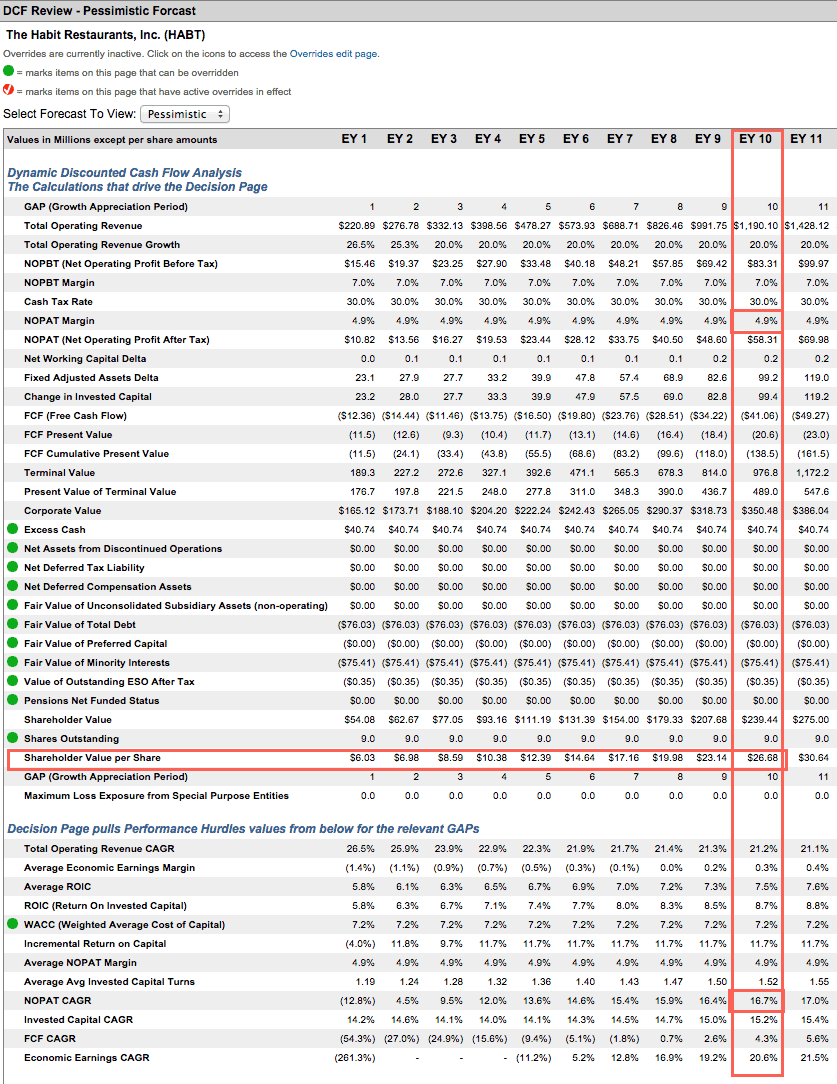Click the Corporate Value row label
837x1084 pixels.
pyautogui.click(x=62, y=511)
